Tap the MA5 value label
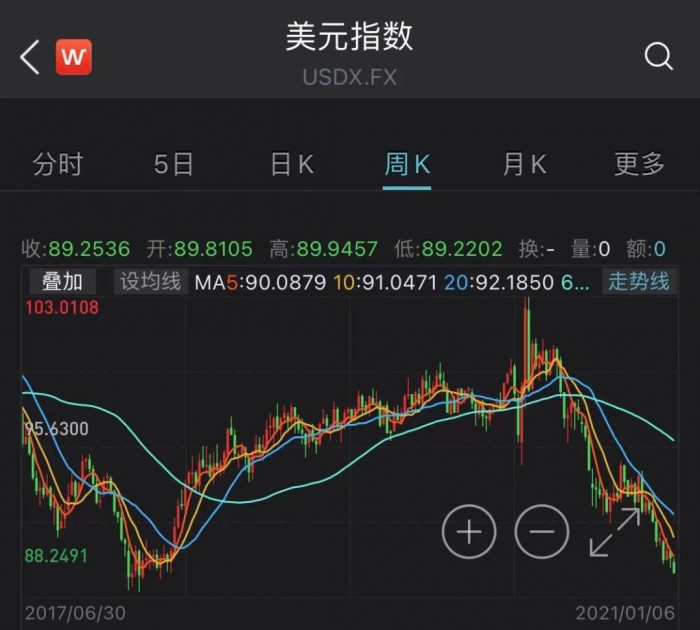 tap(260, 282)
